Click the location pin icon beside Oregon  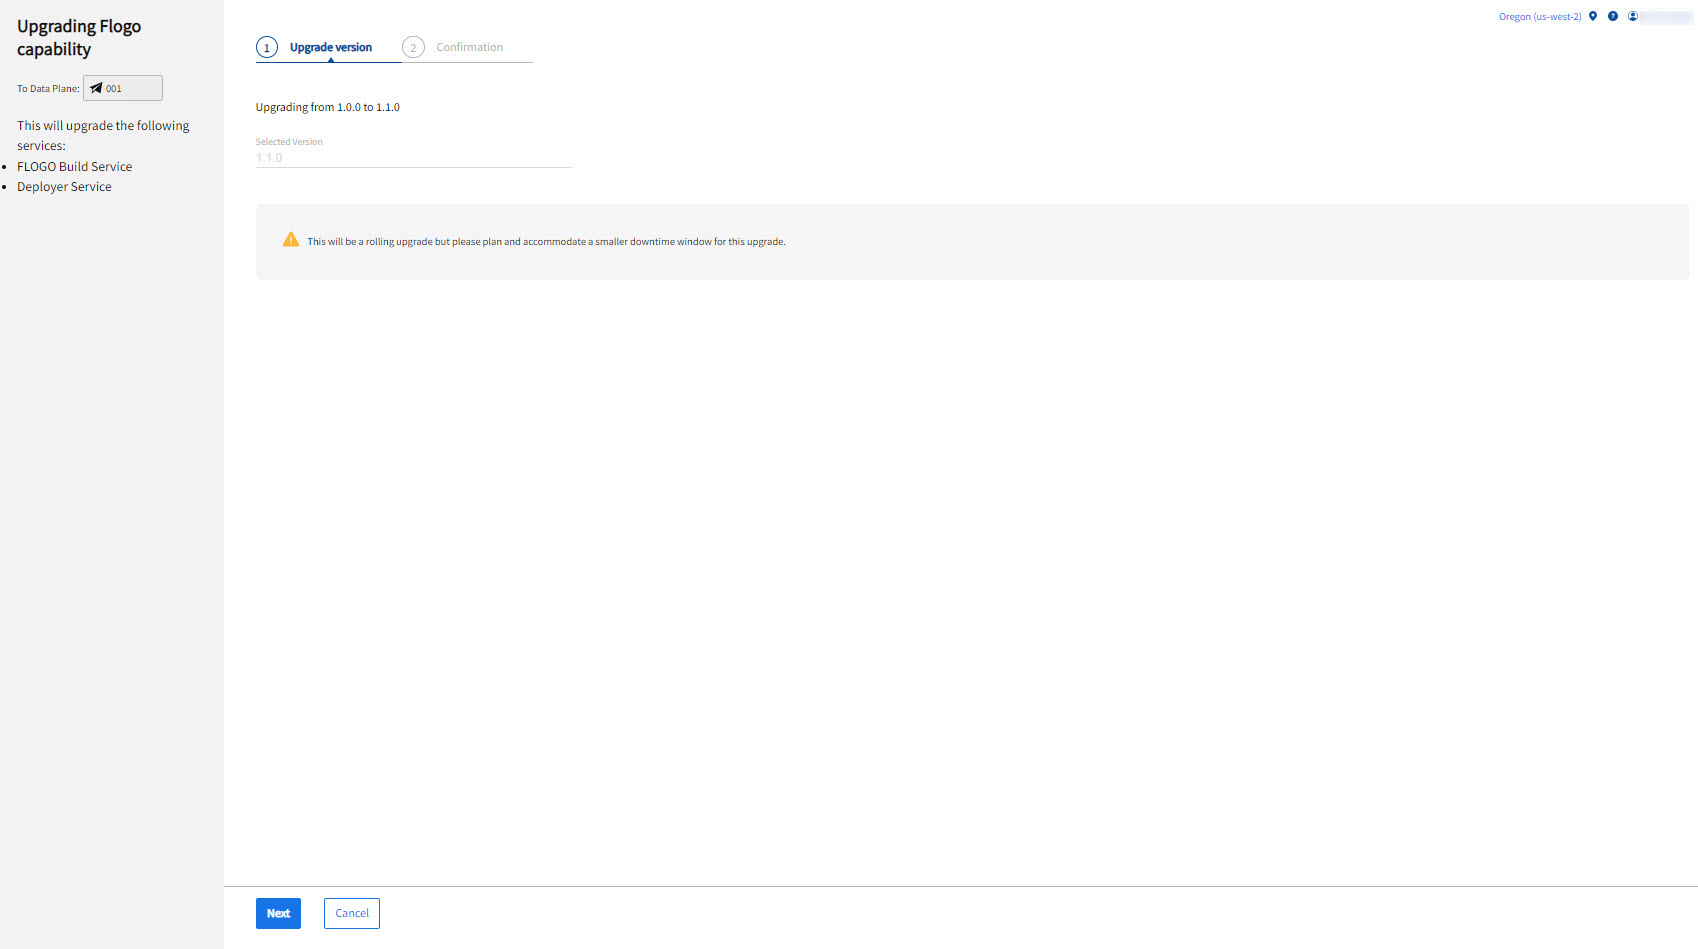[1593, 16]
